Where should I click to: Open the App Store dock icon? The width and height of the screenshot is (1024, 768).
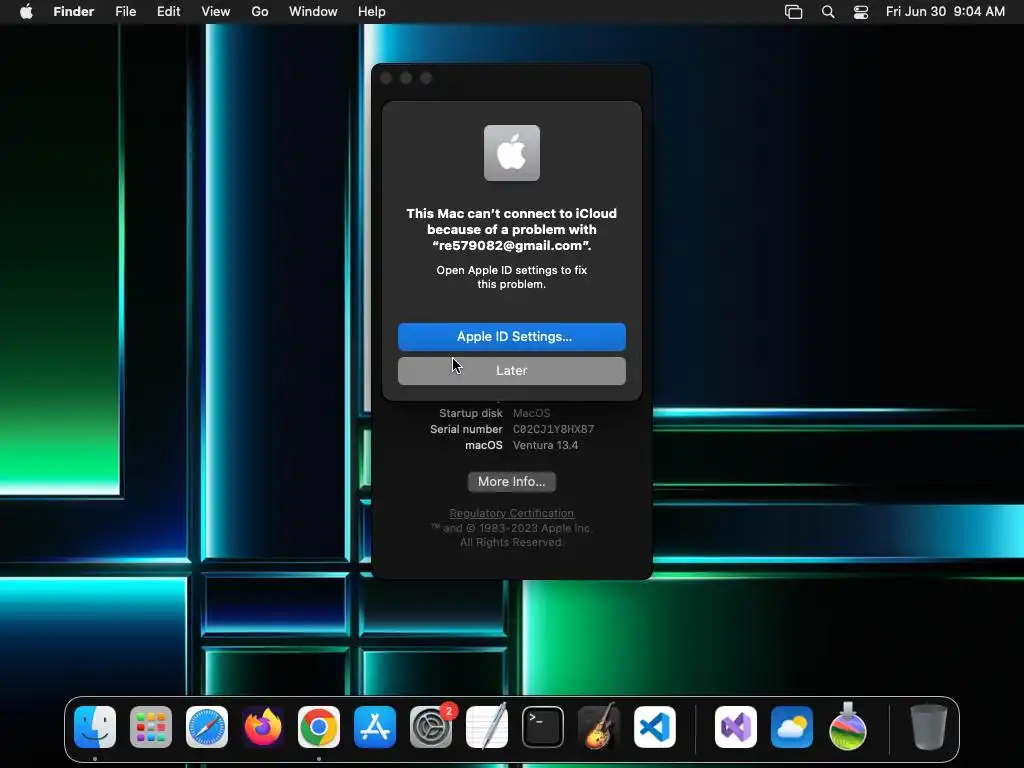[375, 727]
